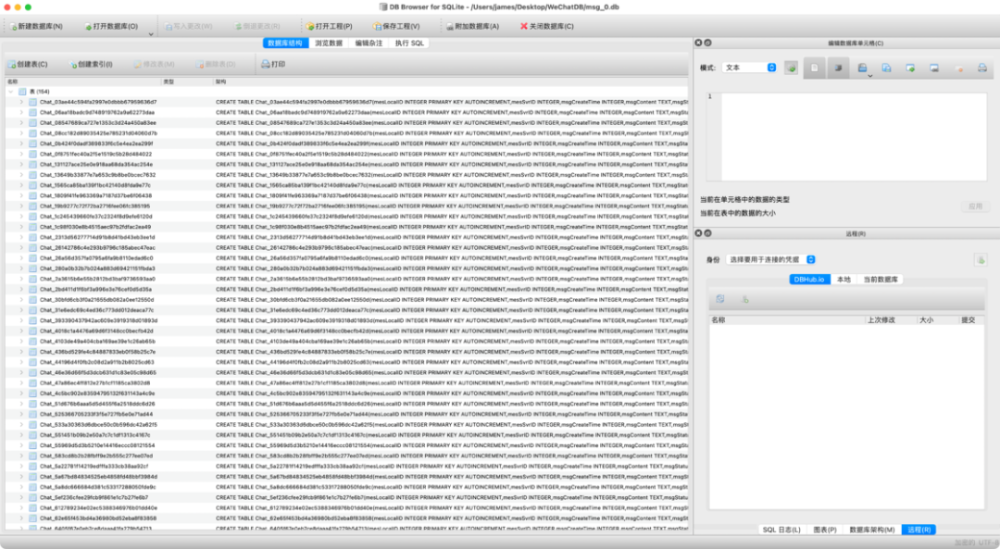1000x549 pixels.
Task: Select row Chat_533a30363d6dbce50c0b596dc42a62f5
Action: point(346,425)
